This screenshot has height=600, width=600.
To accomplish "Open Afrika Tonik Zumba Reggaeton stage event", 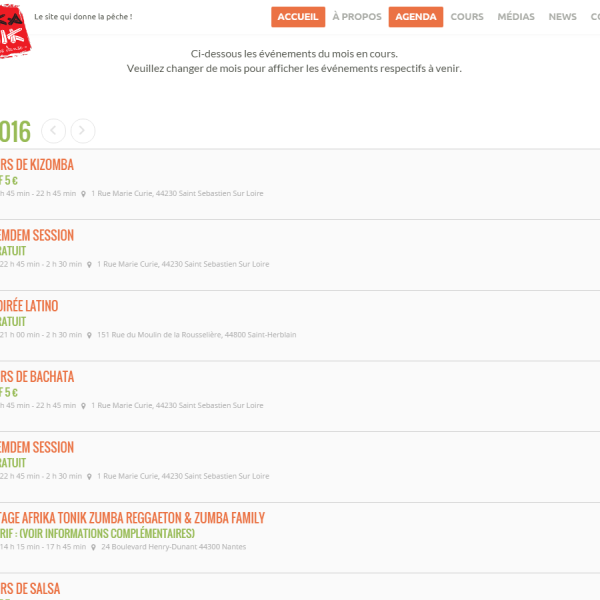I will coord(132,518).
